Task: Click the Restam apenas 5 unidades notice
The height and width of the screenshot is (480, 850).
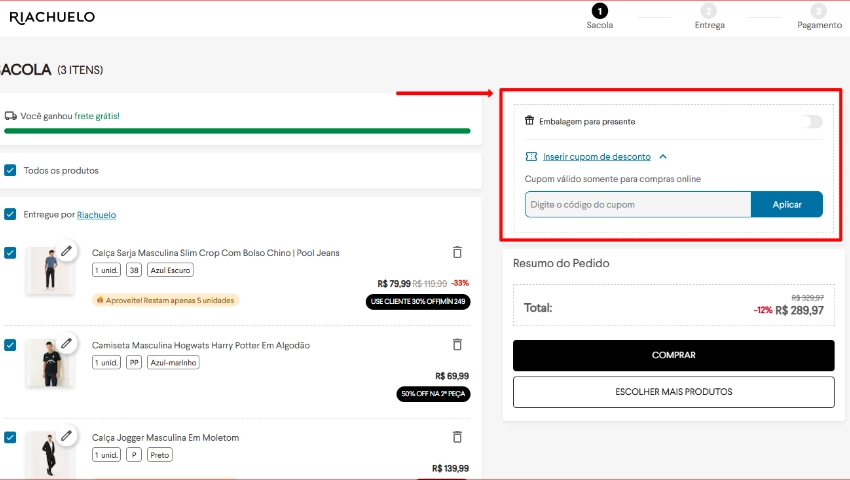Action: click(x=165, y=300)
